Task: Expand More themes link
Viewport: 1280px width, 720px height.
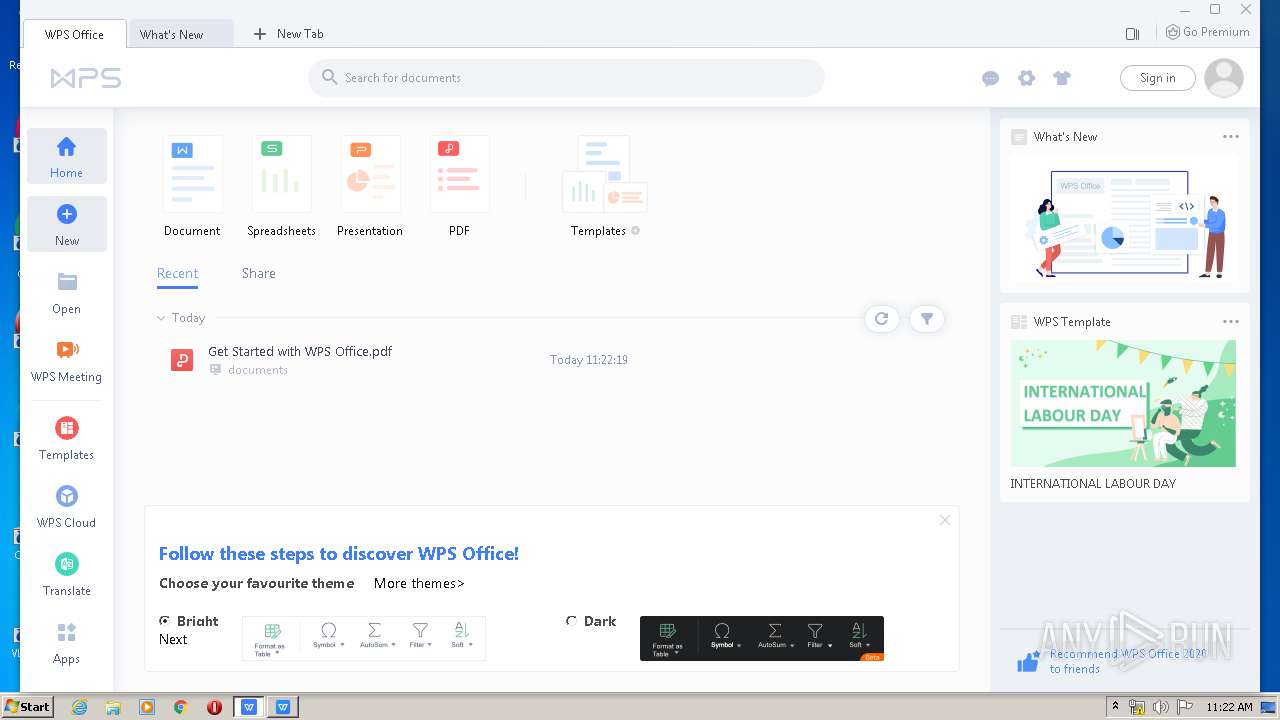Action: [x=419, y=583]
